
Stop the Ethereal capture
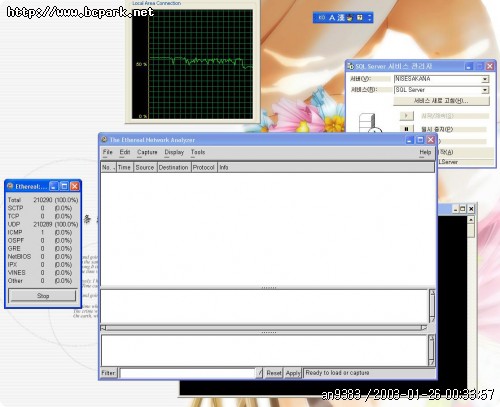pyautogui.click(x=43, y=296)
